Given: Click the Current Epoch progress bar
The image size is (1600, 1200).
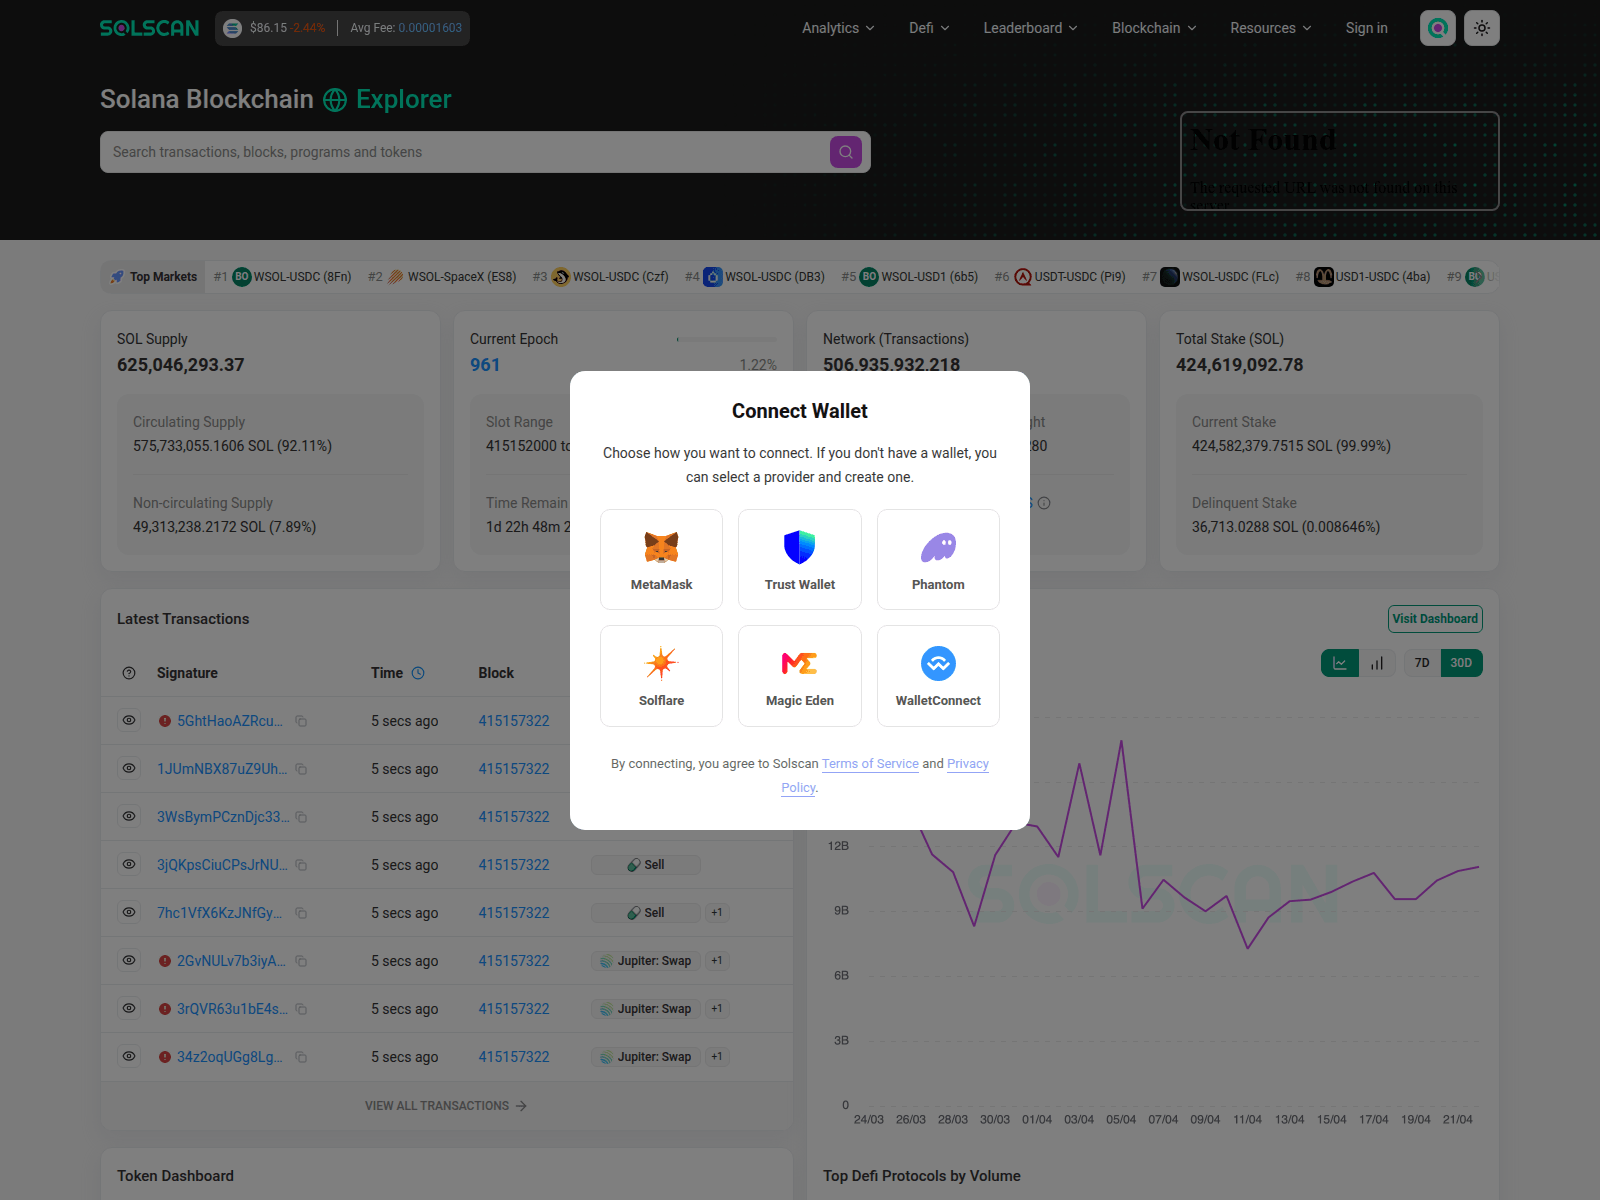Looking at the screenshot, I should coord(726,340).
